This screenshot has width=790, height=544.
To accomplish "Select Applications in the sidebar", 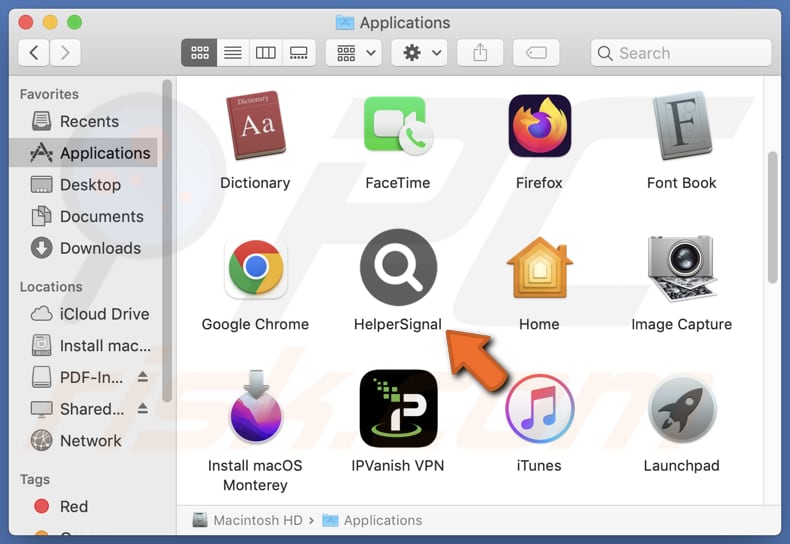I will click(83, 153).
